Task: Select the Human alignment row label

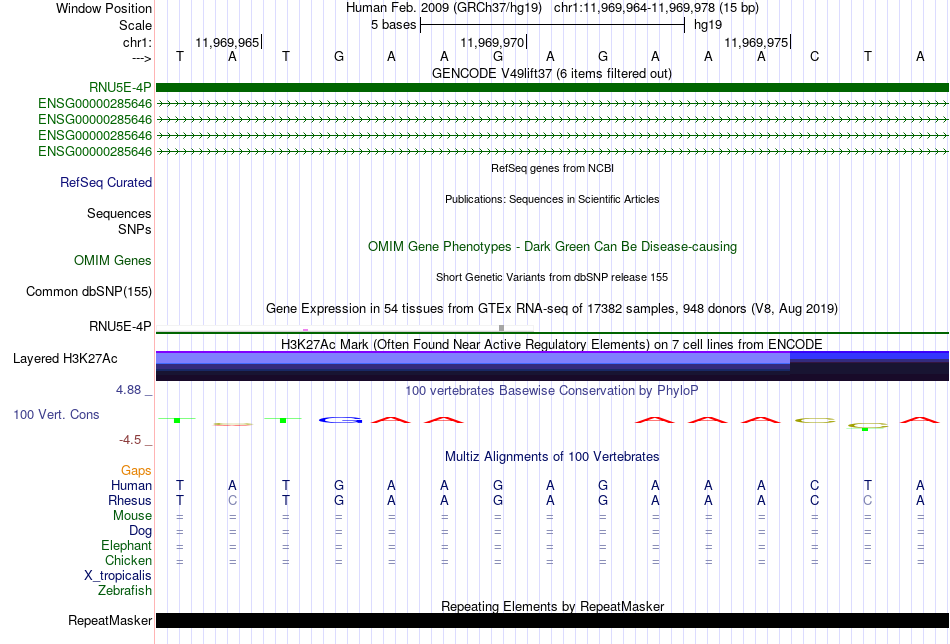Action: pyautogui.click(x=131, y=485)
